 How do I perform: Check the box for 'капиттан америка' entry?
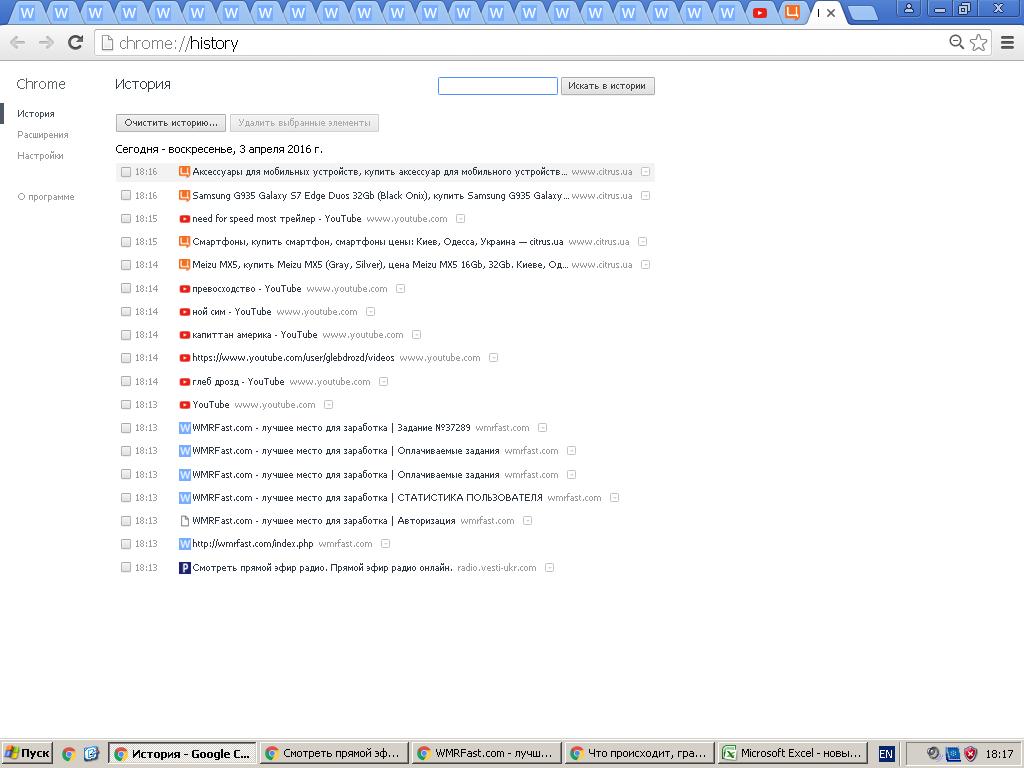(x=126, y=334)
